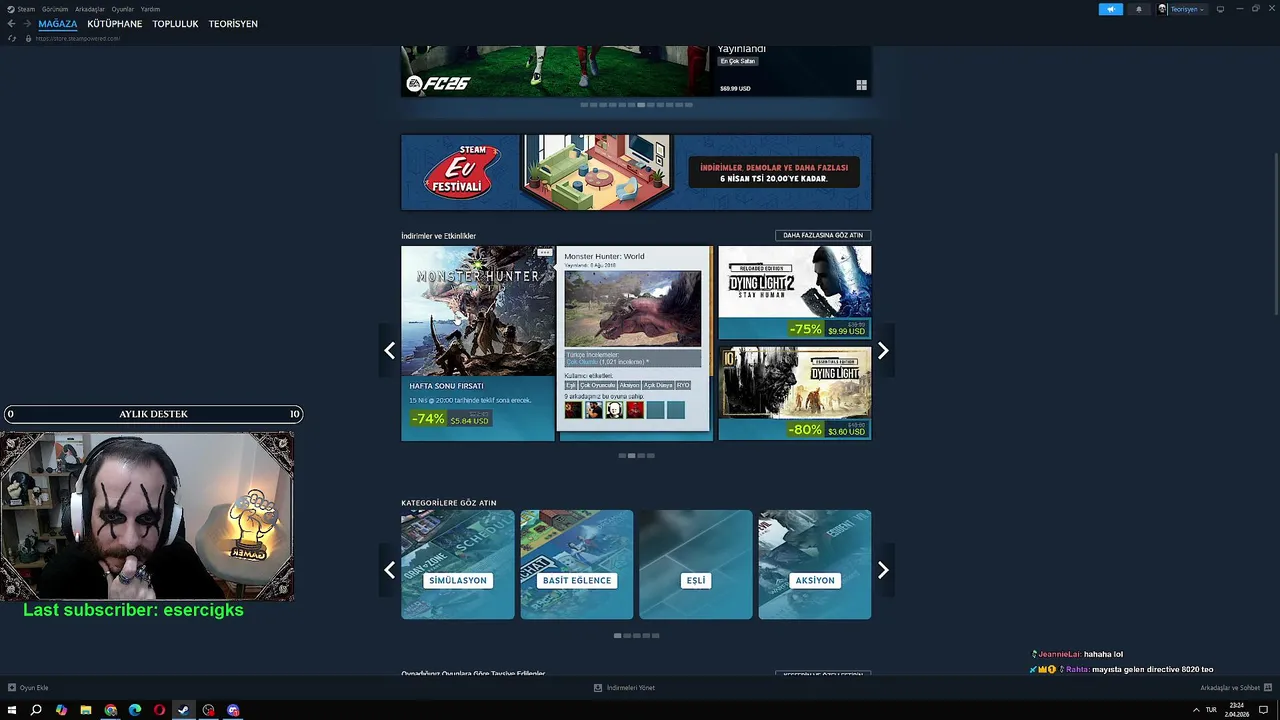Open İndirmeleri Yönet downloads manager
The image size is (1280, 720).
click(624, 688)
